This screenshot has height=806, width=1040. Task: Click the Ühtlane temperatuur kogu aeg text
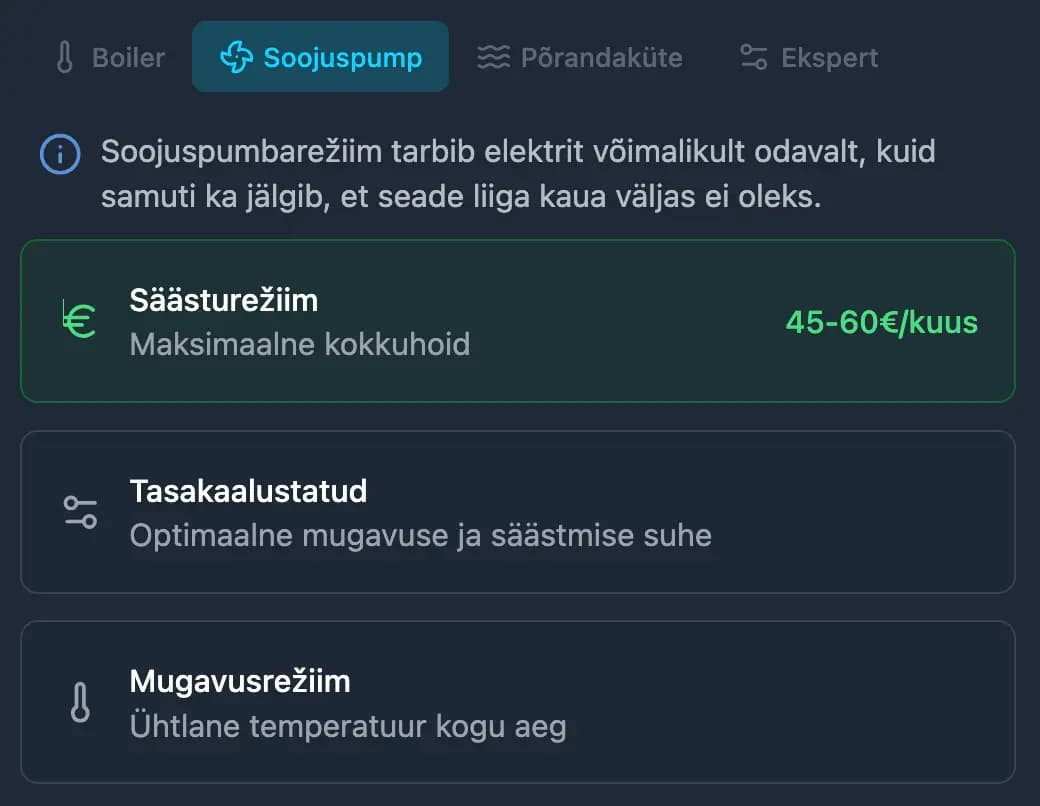click(x=347, y=726)
